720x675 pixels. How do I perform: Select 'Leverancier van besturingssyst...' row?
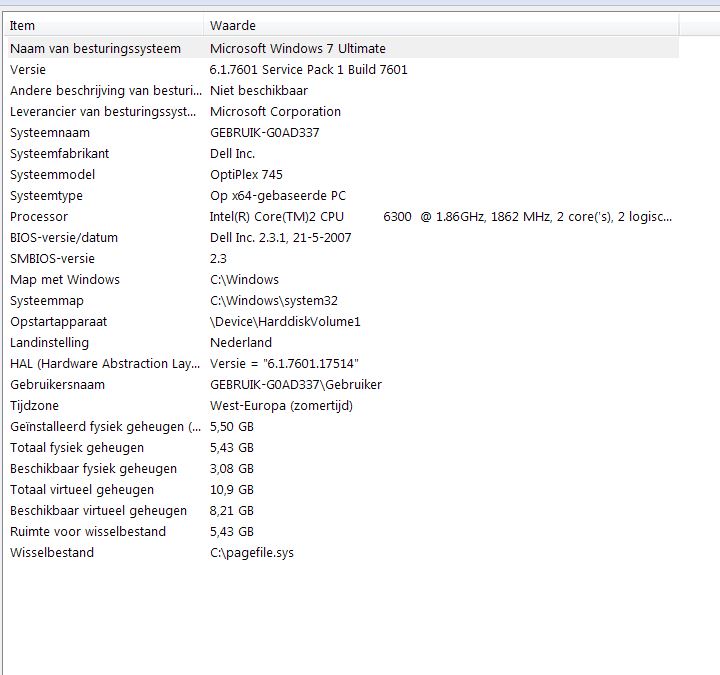tap(103, 112)
